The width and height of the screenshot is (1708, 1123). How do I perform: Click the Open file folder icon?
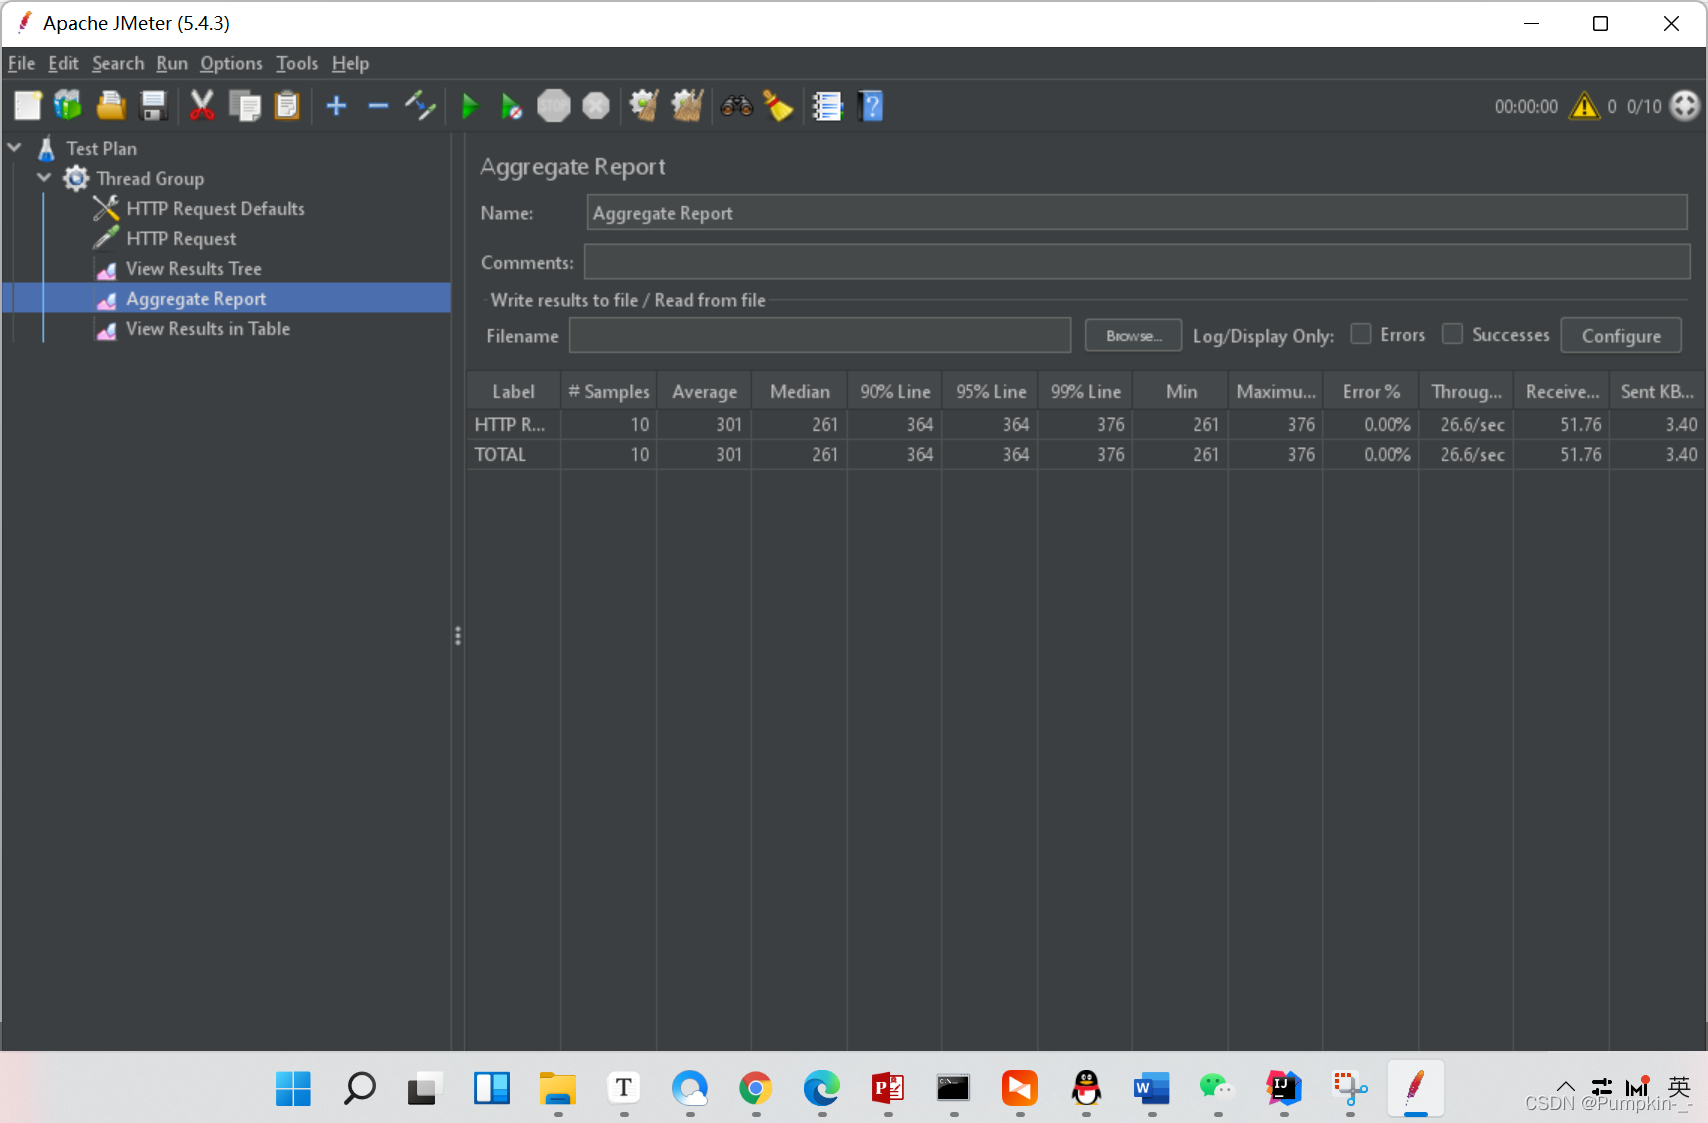coord(110,105)
